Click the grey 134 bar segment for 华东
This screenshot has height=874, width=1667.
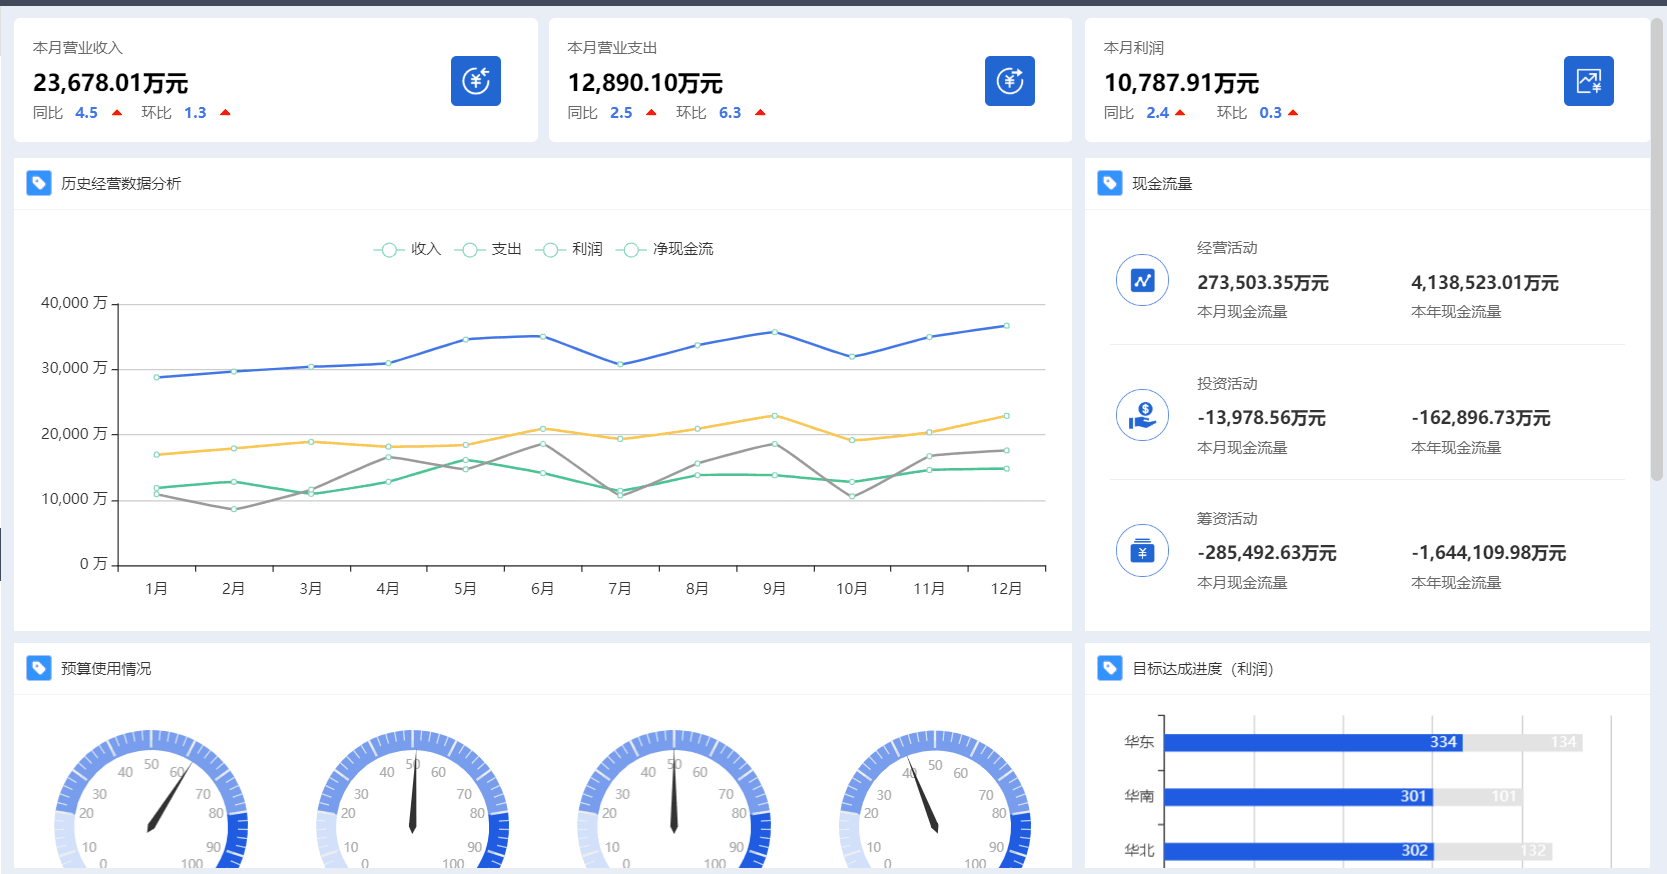pyautogui.click(x=1523, y=742)
